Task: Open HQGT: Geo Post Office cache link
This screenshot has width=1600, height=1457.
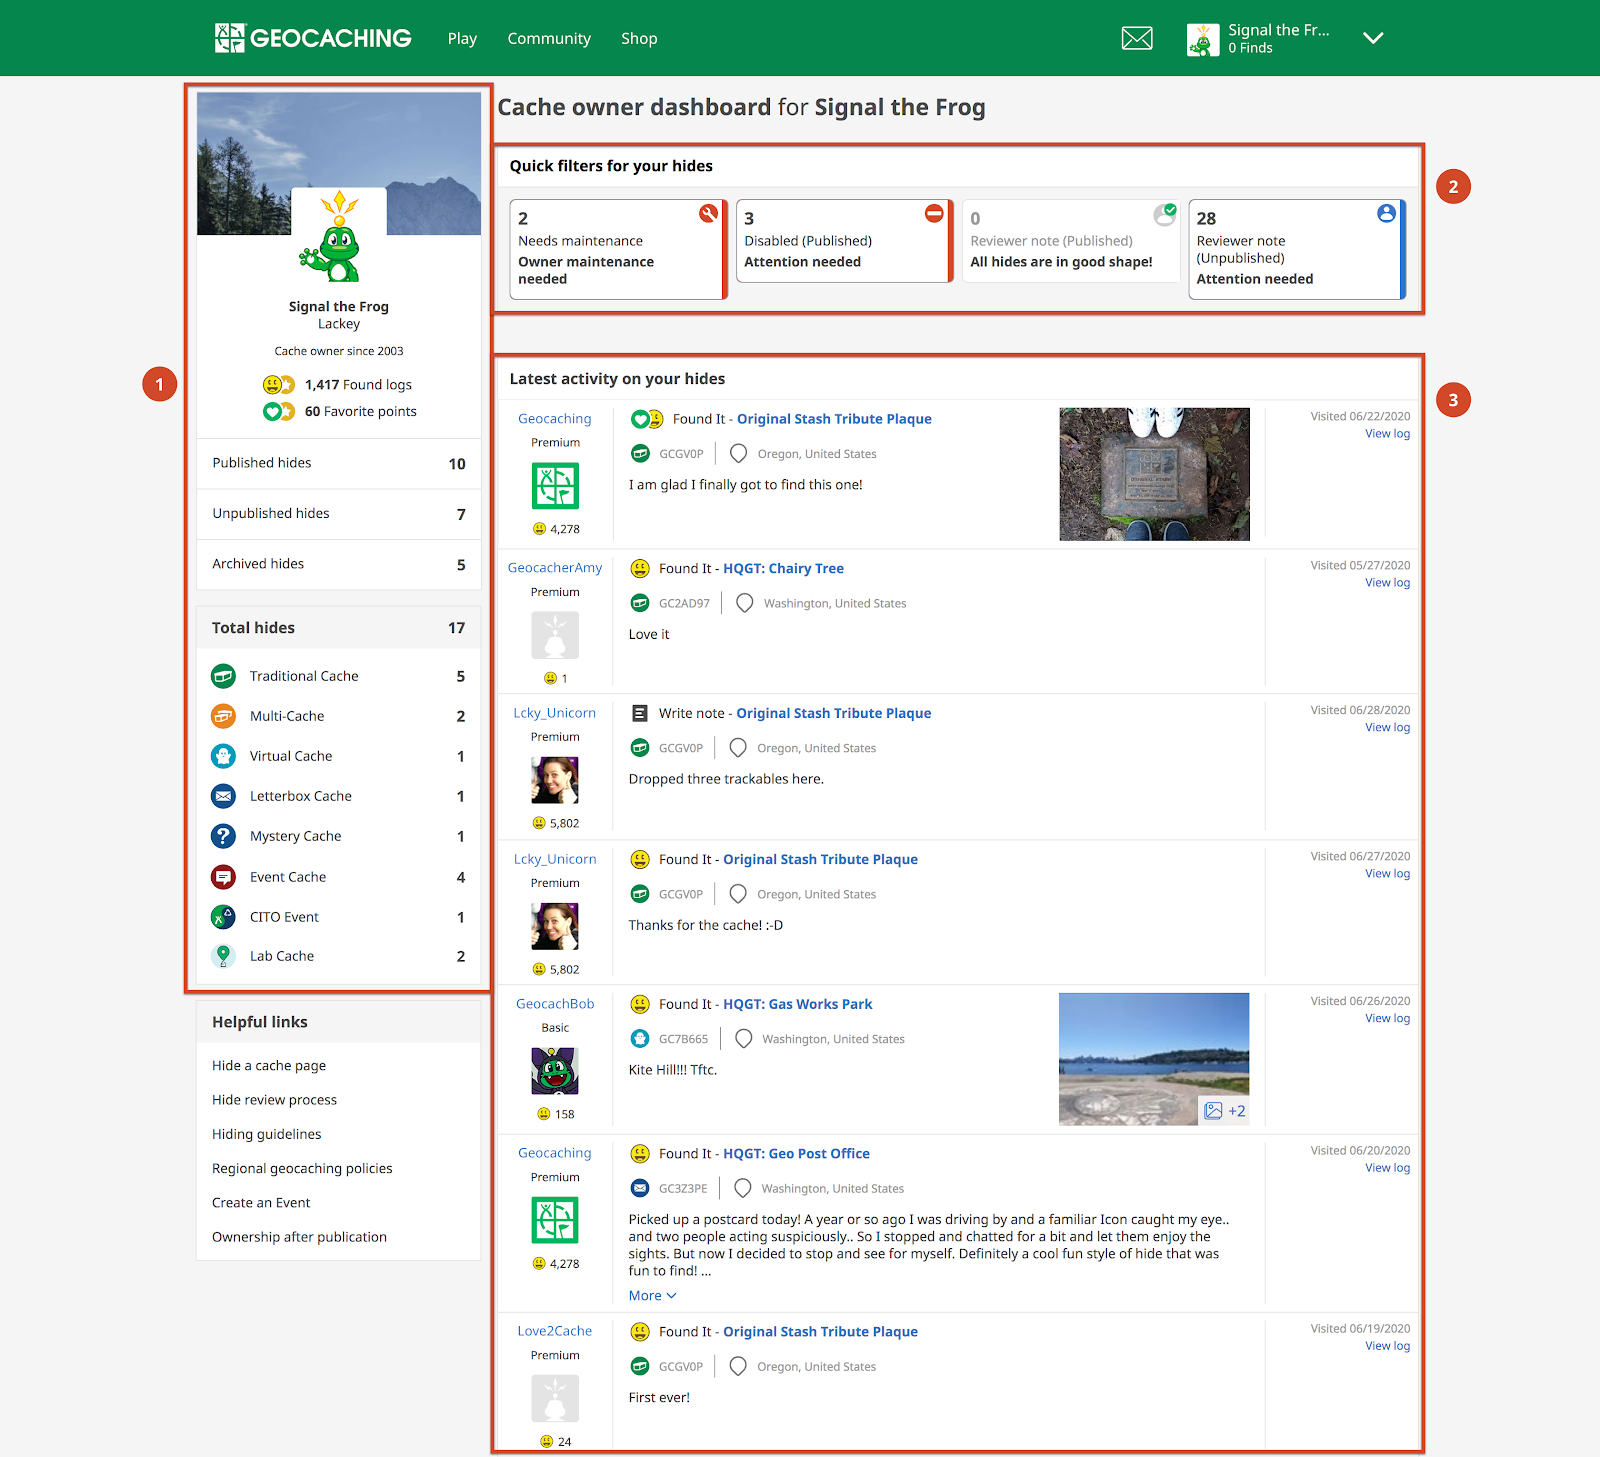Action: click(797, 1154)
